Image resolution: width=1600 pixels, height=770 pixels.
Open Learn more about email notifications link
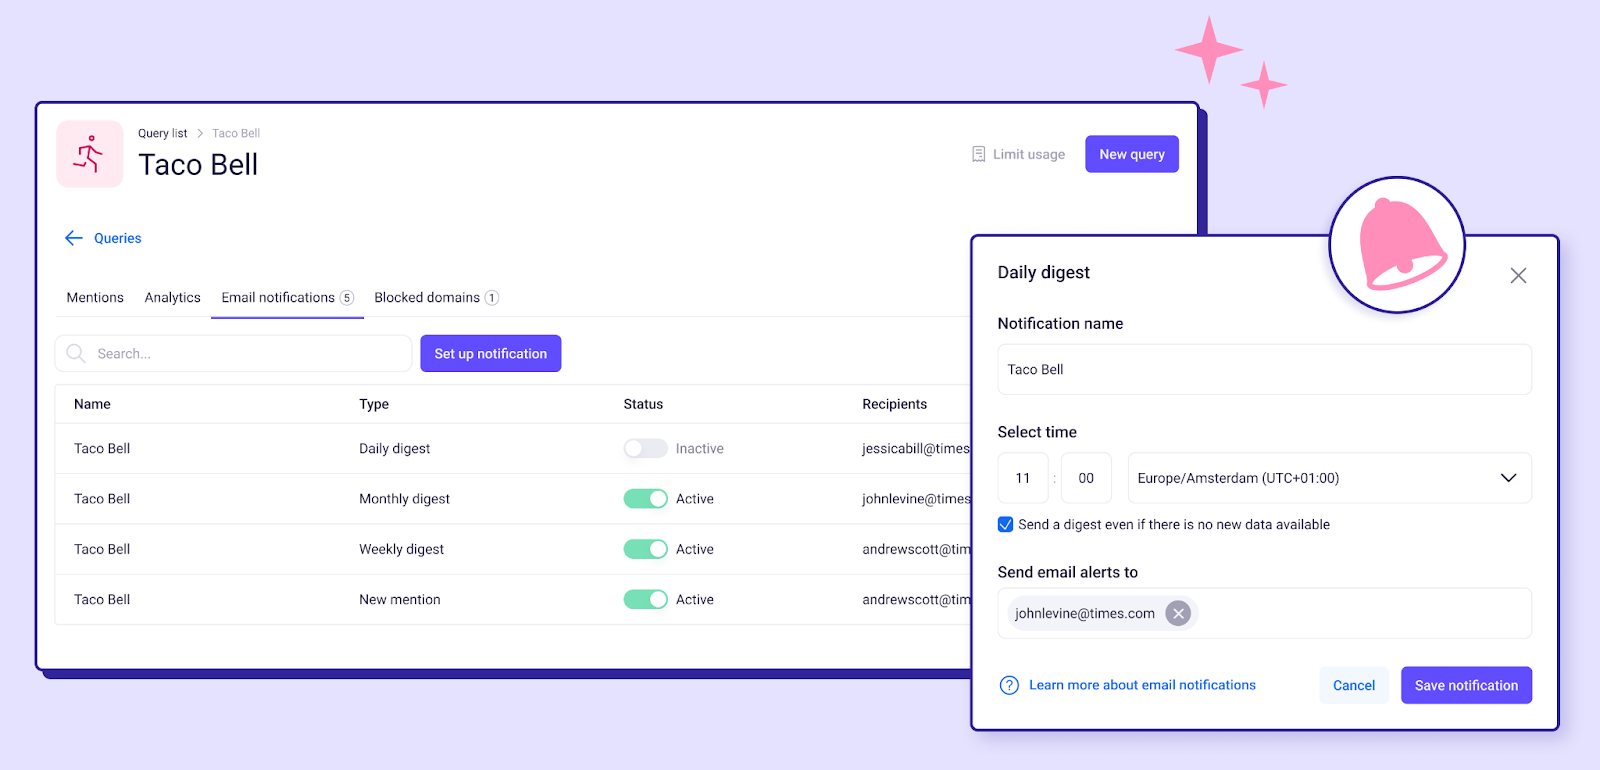pos(1142,685)
